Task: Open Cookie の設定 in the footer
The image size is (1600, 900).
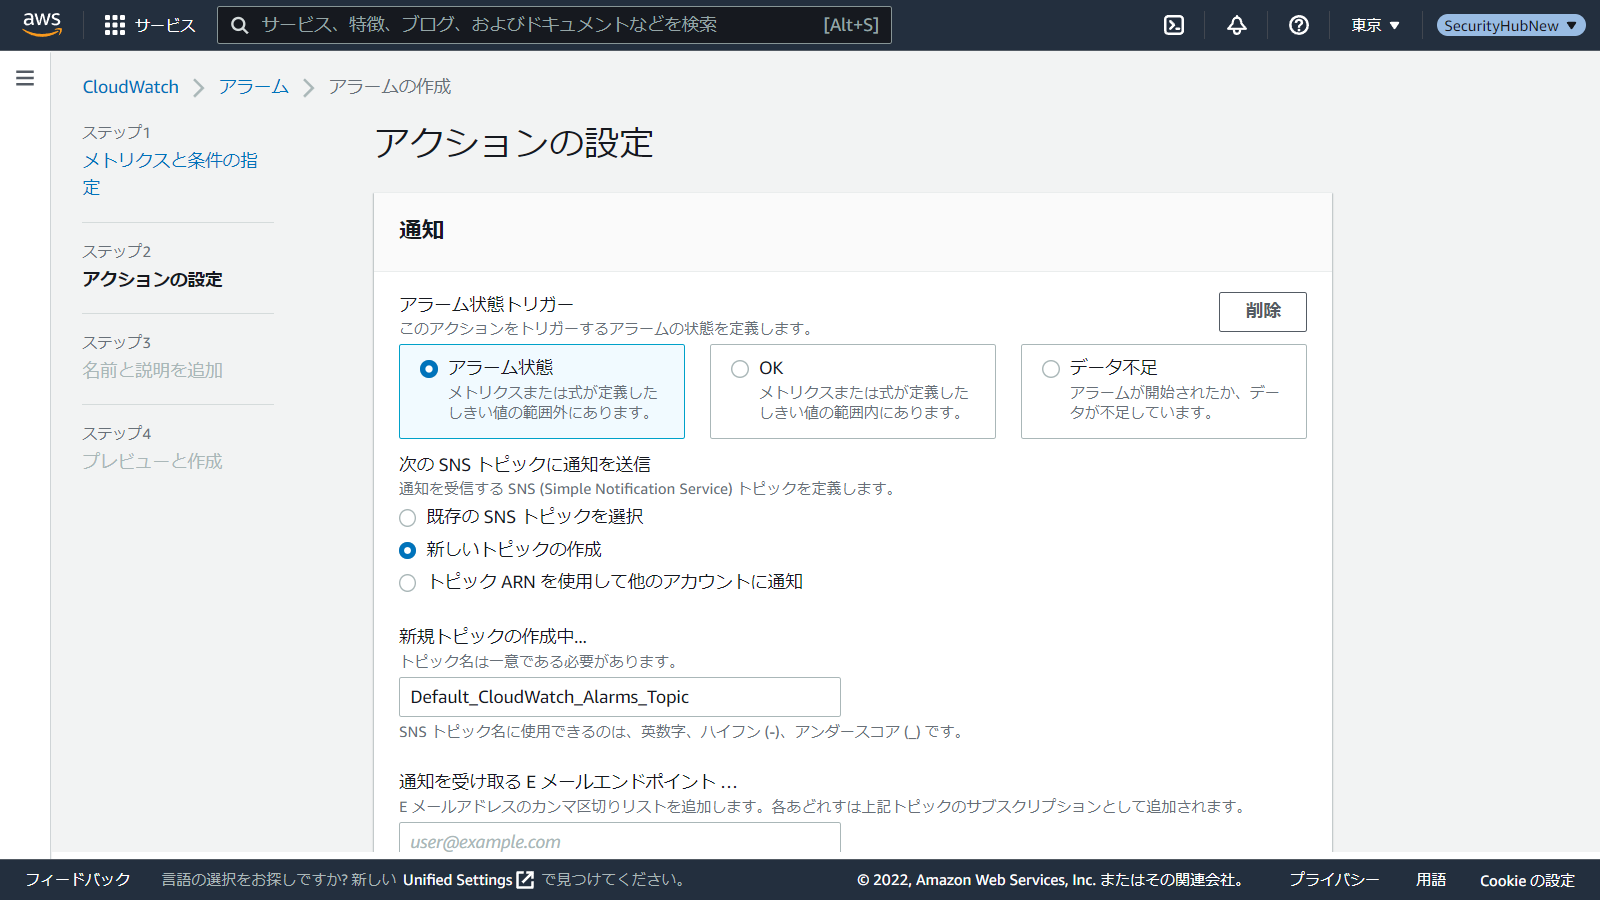Action: (x=1527, y=880)
